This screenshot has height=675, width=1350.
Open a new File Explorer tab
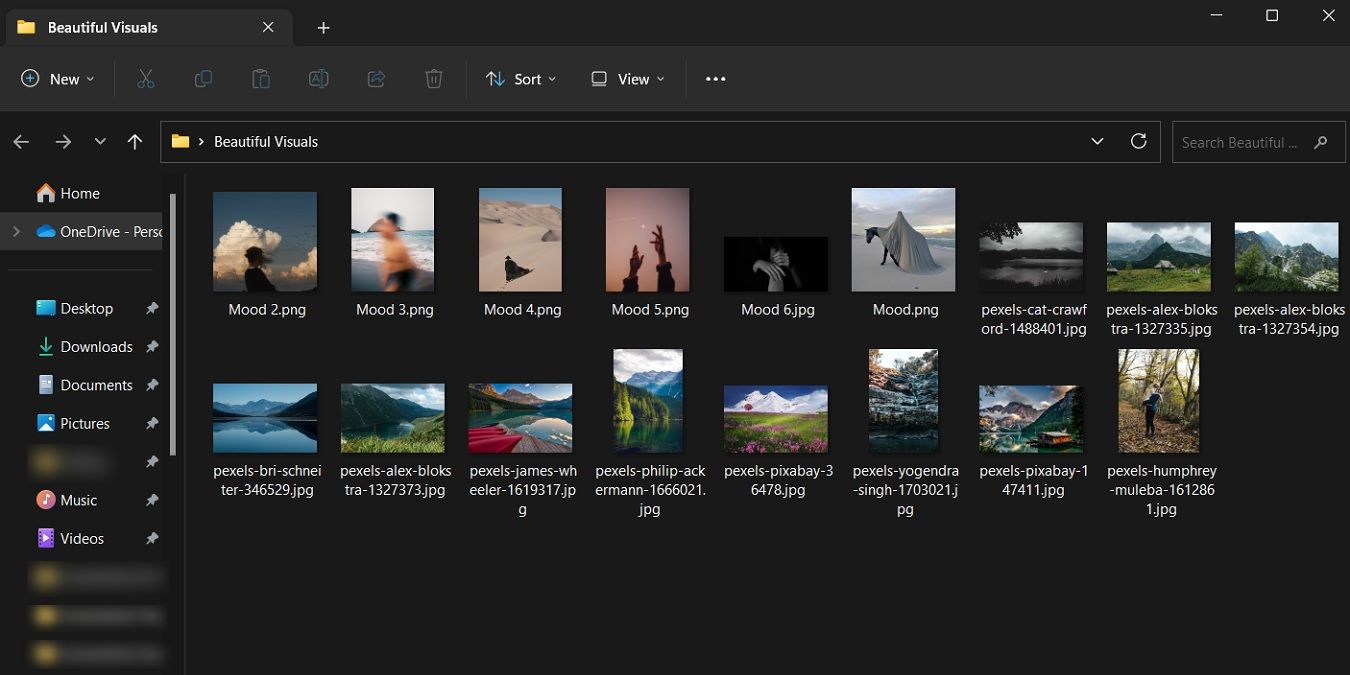(323, 27)
